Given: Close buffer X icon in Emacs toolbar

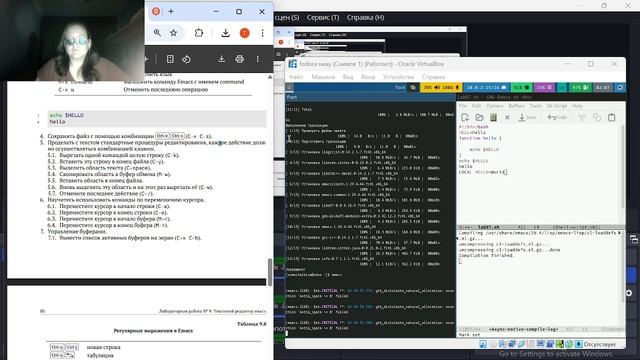Looking at the screenshot, I should 507,118.
